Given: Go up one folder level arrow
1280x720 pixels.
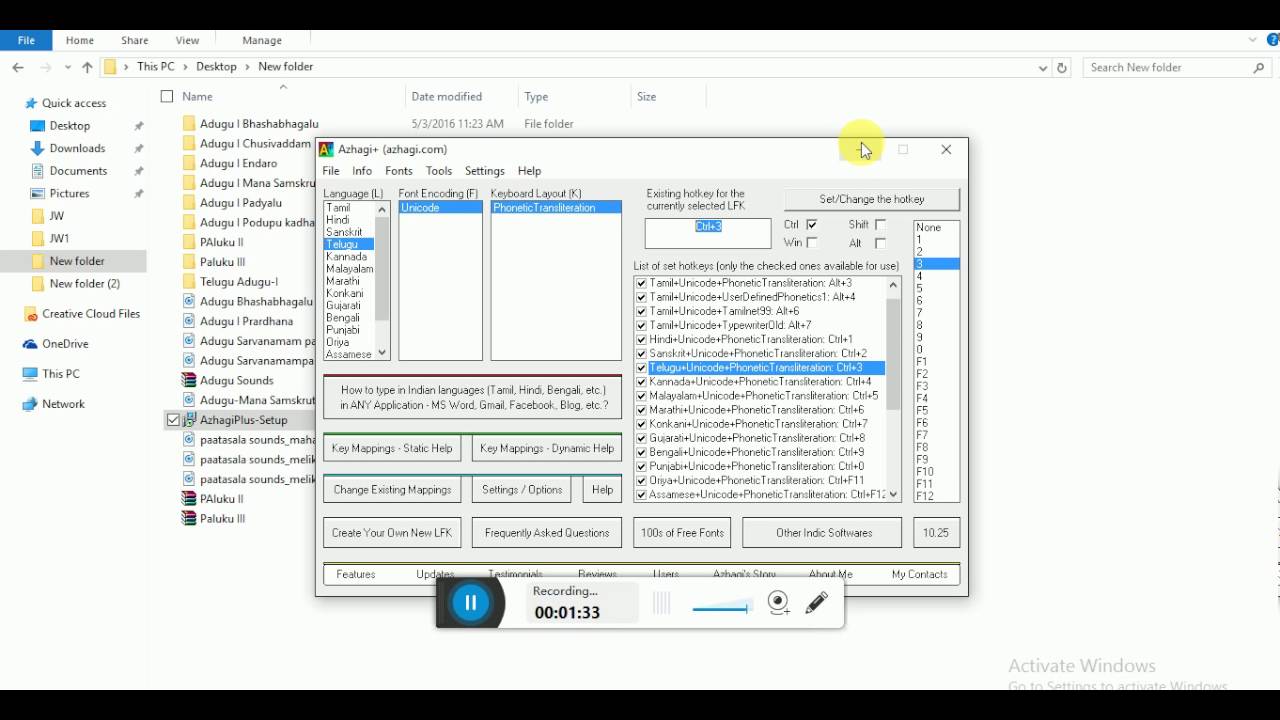Looking at the screenshot, I should [87, 67].
